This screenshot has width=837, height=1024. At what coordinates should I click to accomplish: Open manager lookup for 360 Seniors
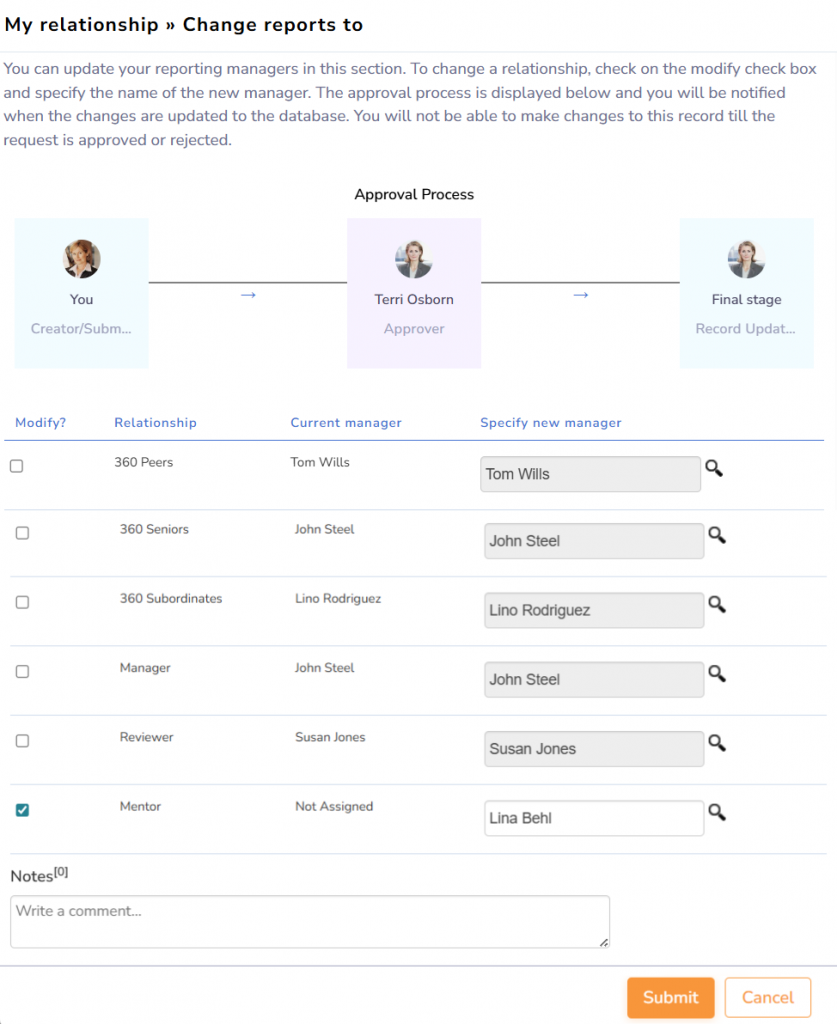716,536
